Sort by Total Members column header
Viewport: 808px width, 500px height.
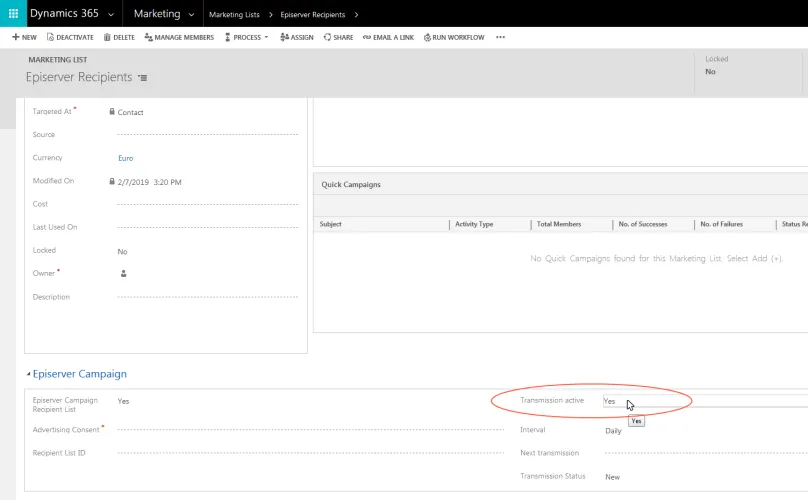click(559, 224)
